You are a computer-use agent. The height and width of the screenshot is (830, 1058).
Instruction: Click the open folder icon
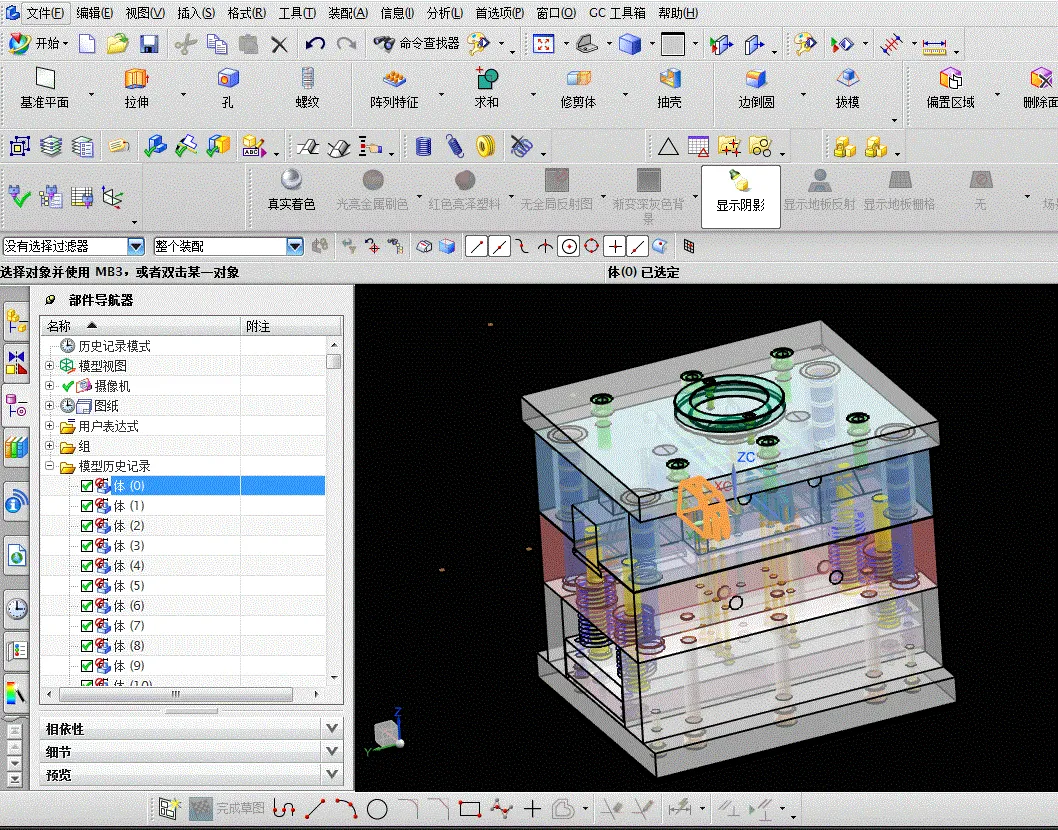pos(117,44)
